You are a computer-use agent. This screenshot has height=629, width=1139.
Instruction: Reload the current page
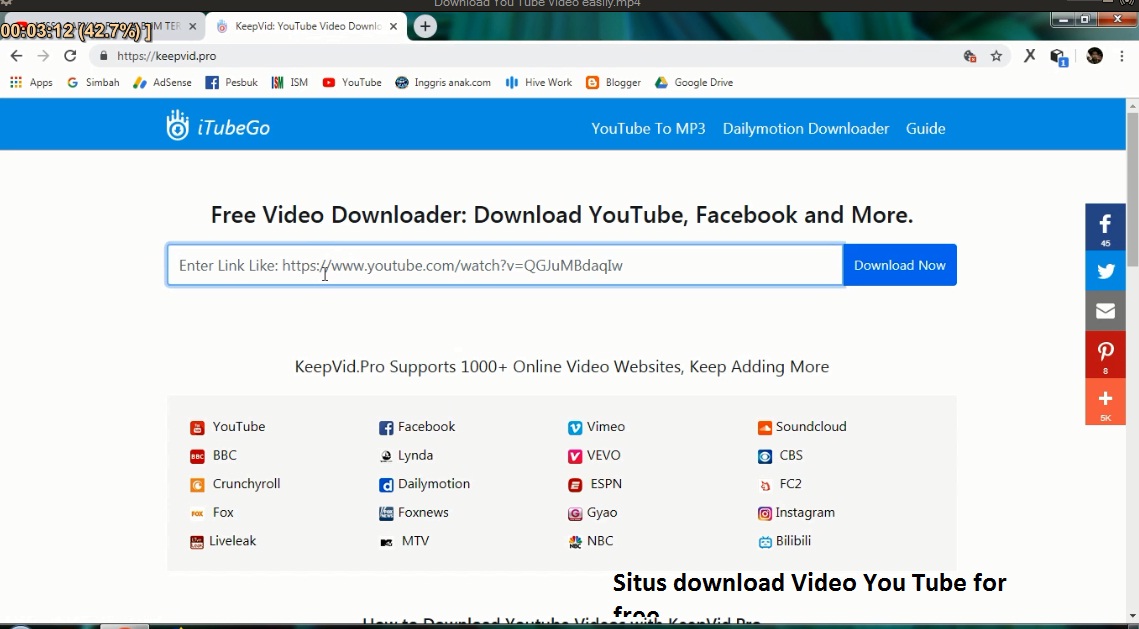70,56
